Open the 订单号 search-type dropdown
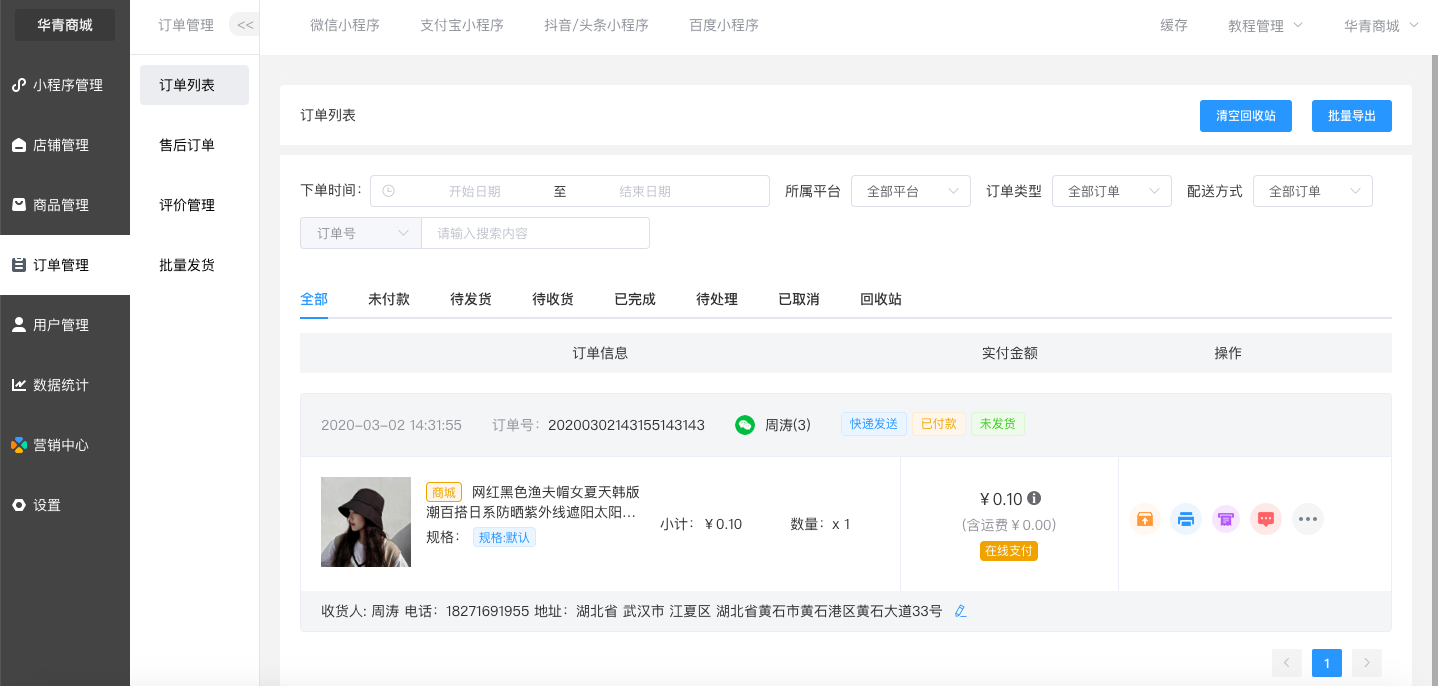Image resolution: width=1438 pixels, height=686 pixels. (361, 233)
